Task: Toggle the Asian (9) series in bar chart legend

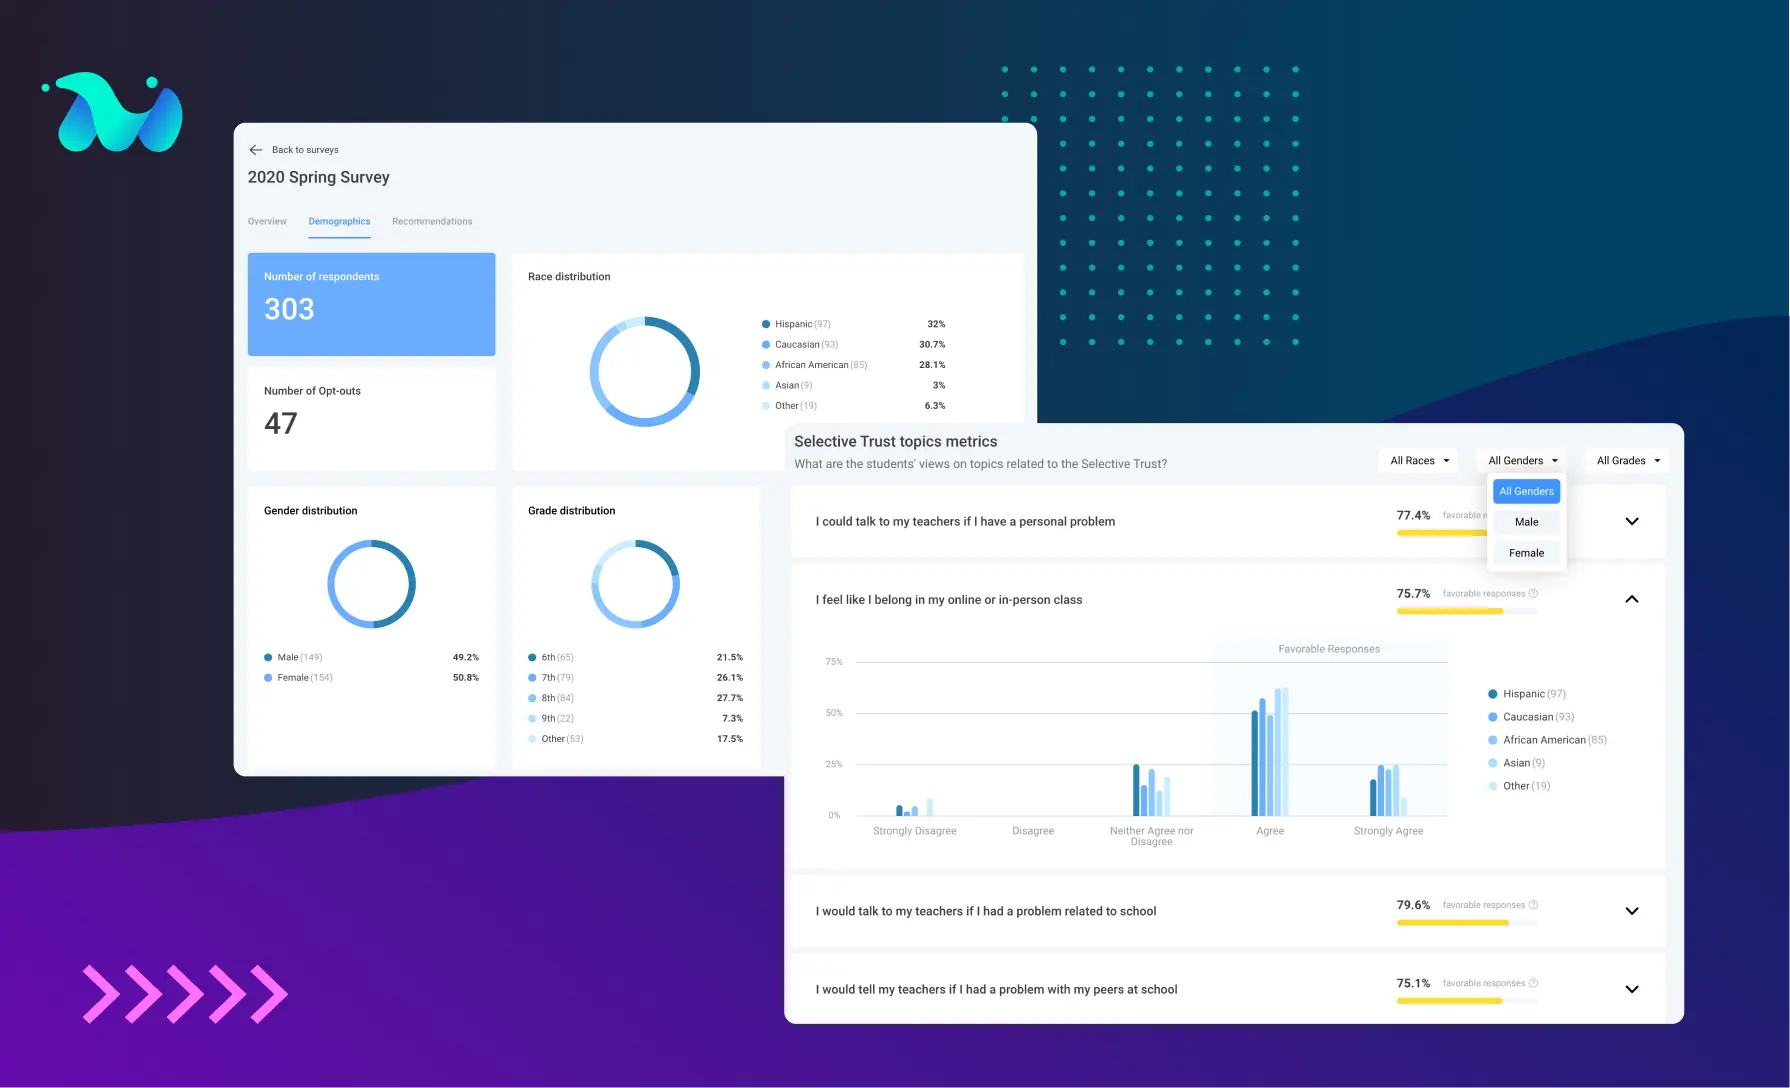Action: pyautogui.click(x=1516, y=763)
